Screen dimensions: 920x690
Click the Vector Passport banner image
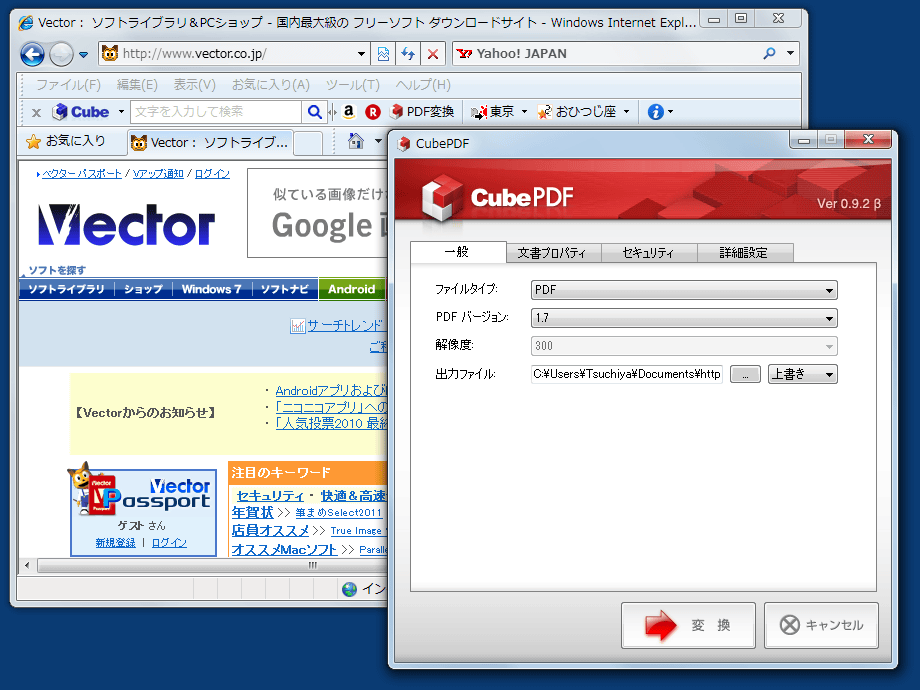pos(143,493)
